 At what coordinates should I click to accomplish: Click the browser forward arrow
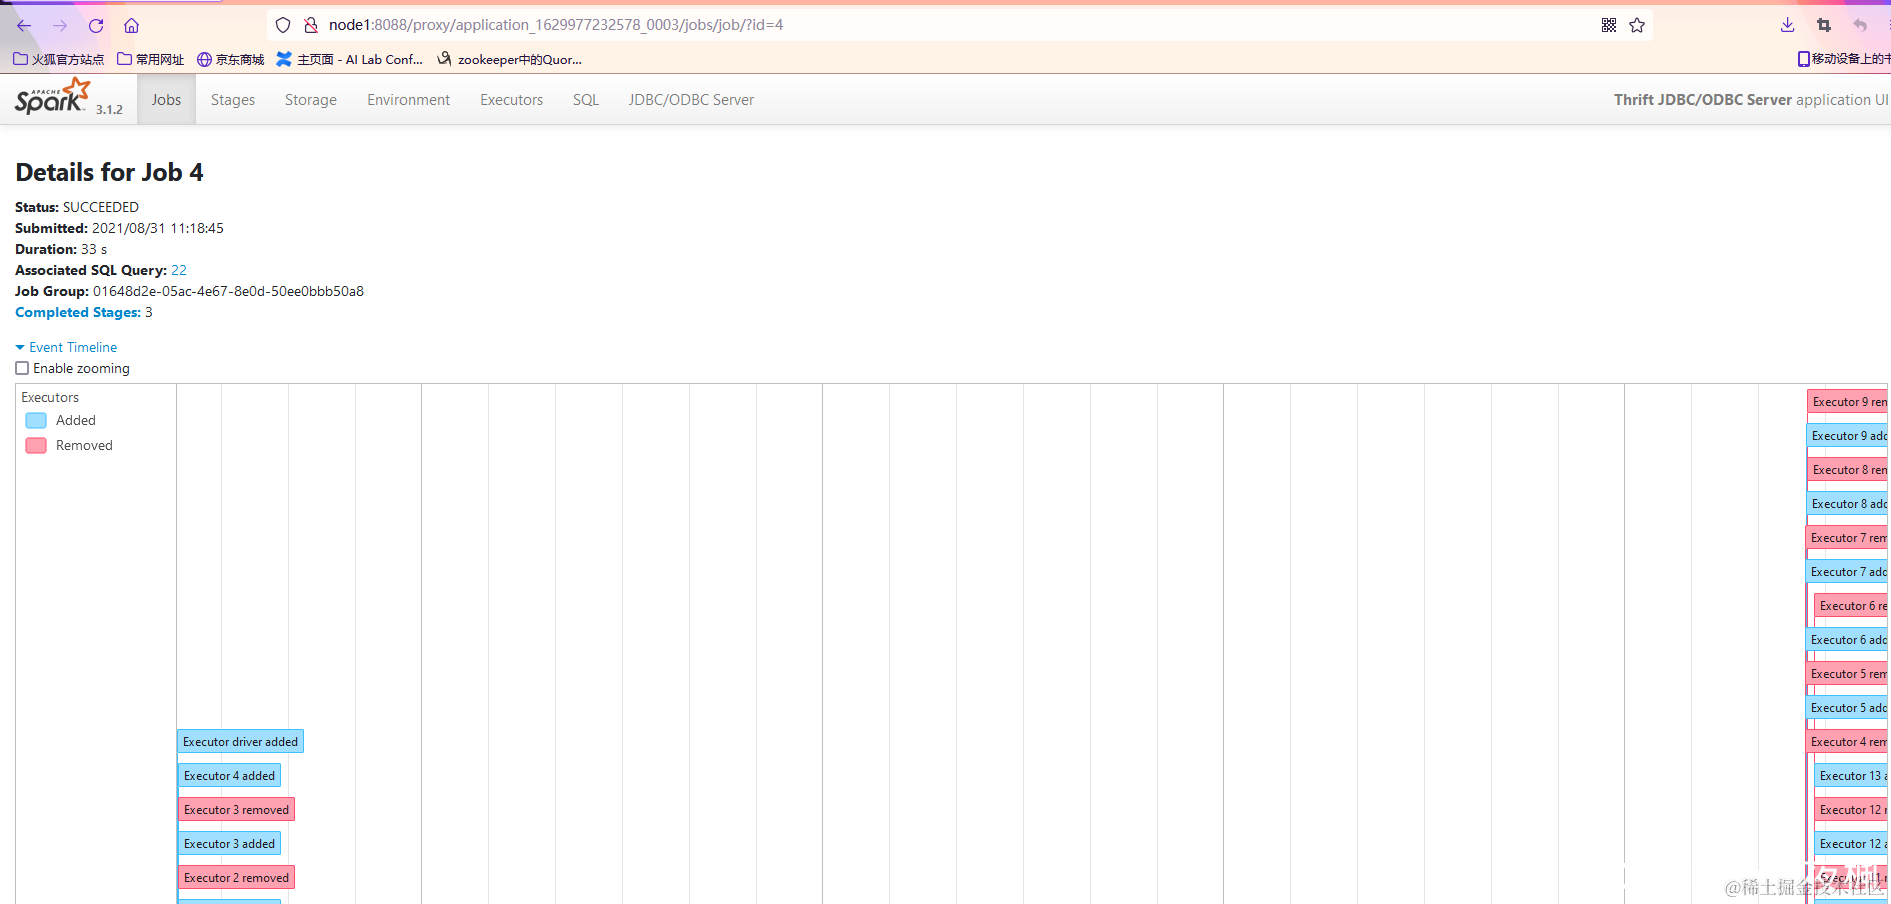(x=60, y=26)
